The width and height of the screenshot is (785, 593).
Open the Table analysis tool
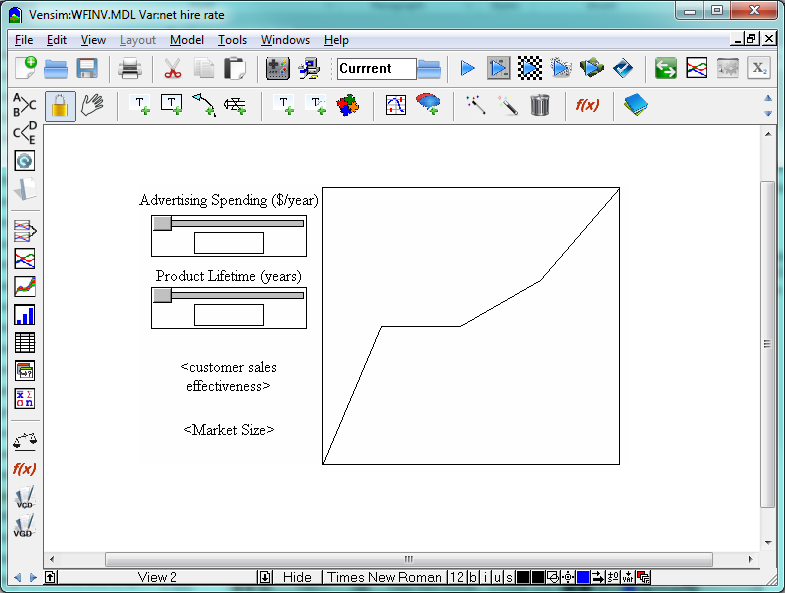tap(25, 342)
